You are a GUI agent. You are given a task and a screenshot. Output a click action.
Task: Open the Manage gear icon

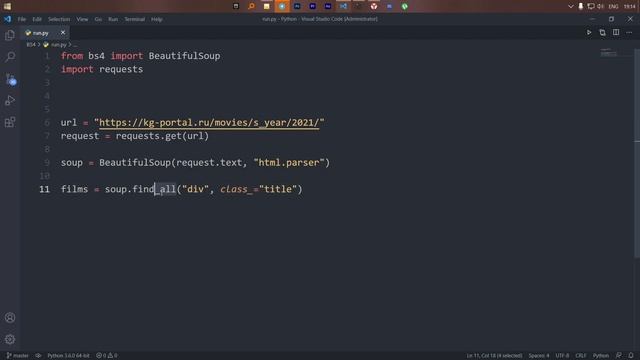pos(10,339)
